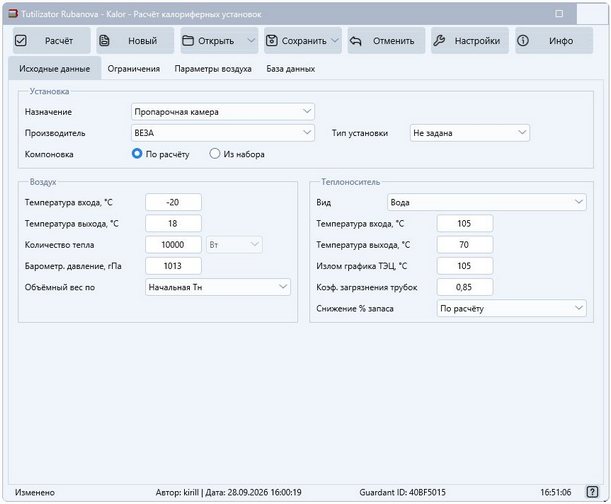Click the Инфо button label
611x504 pixels.
[561, 41]
